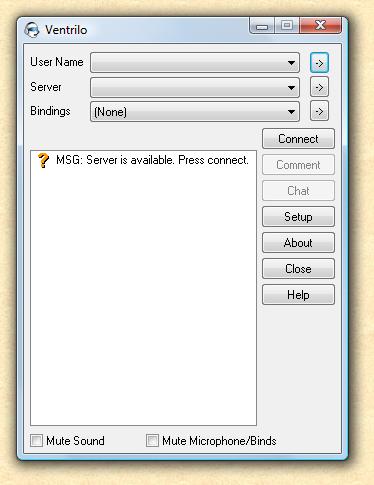The height and width of the screenshot is (485, 374).
Task: Click the Close button in side panel
Action: (x=298, y=269)
